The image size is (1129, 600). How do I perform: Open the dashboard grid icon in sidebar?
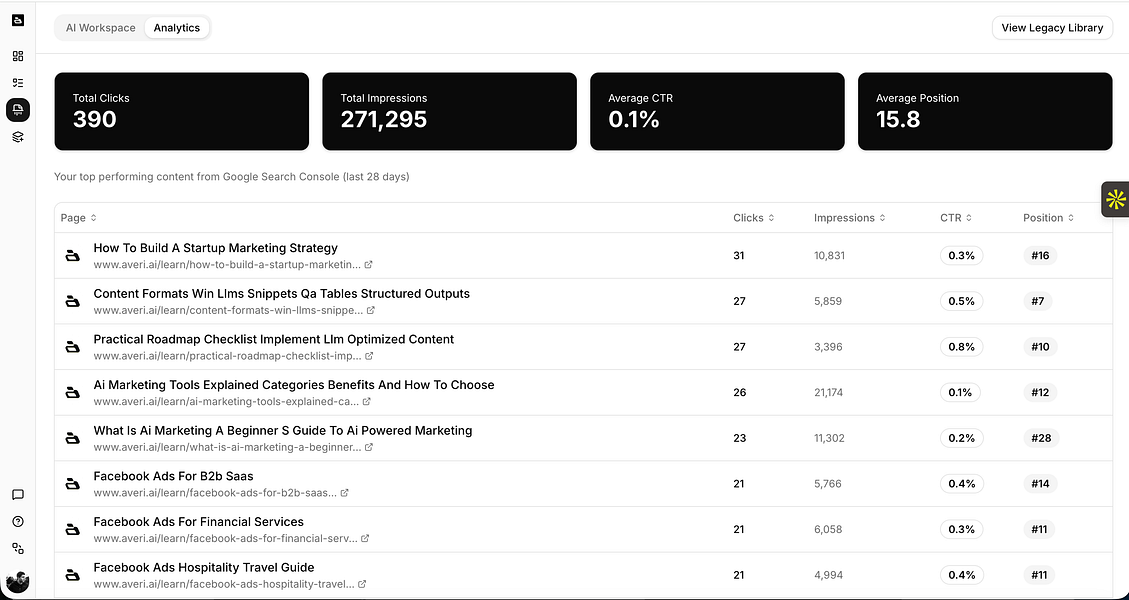coord(18,56)
